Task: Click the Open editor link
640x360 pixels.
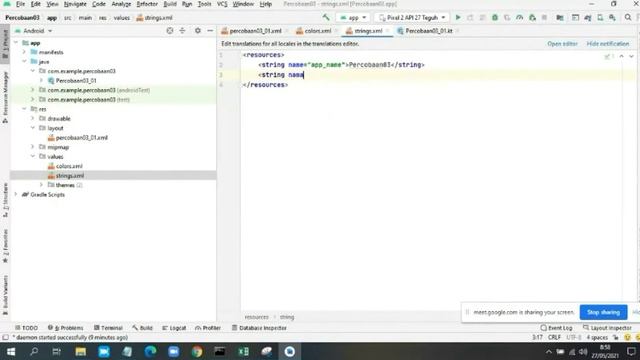Action: [x=562, y=44]
